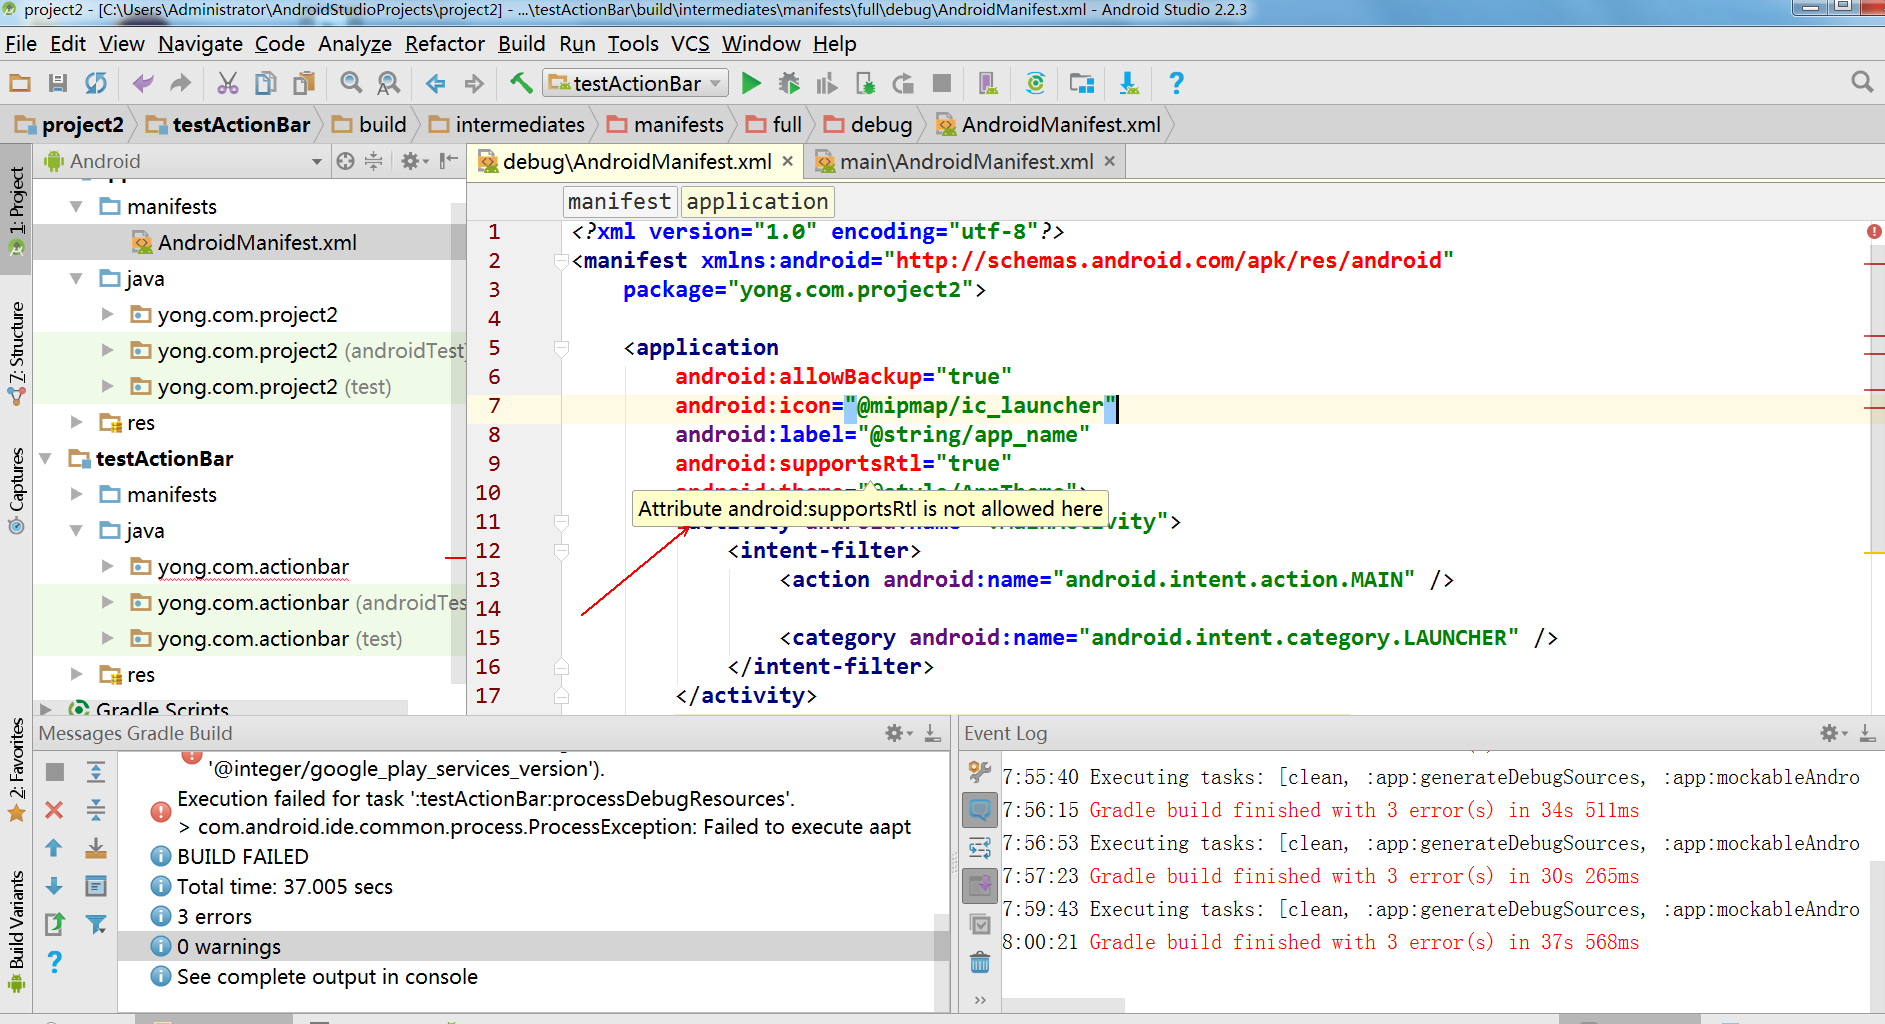Toggle soft wraps icon in Event Log
Screen dimensions: 1885x1024
980,847
